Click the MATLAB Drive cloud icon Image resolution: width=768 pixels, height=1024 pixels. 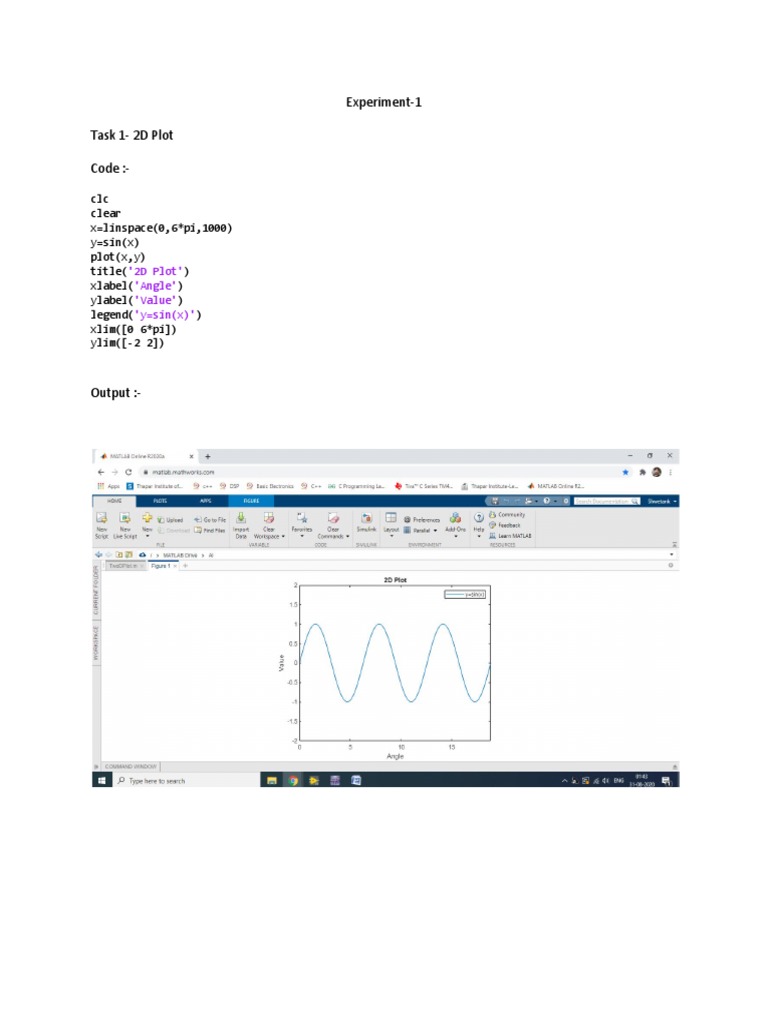[142, 554]
